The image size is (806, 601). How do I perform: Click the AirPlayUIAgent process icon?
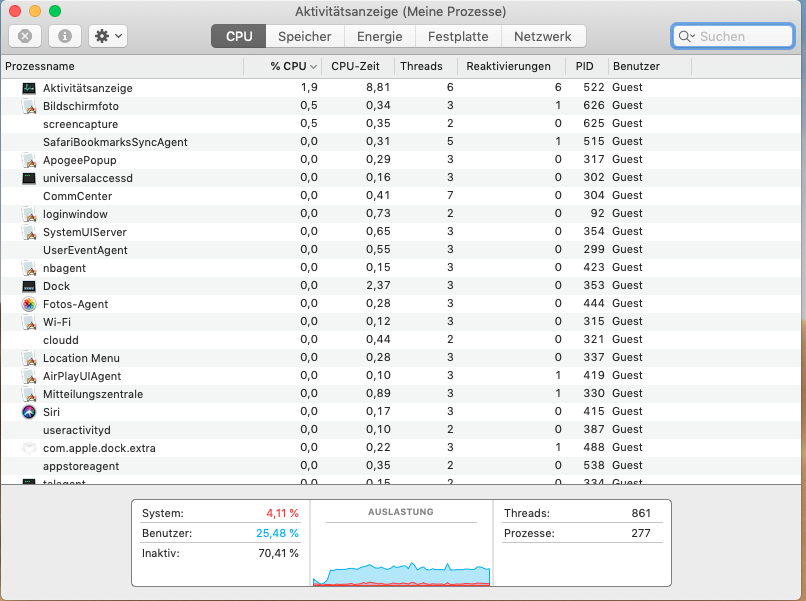pos(29,376)
